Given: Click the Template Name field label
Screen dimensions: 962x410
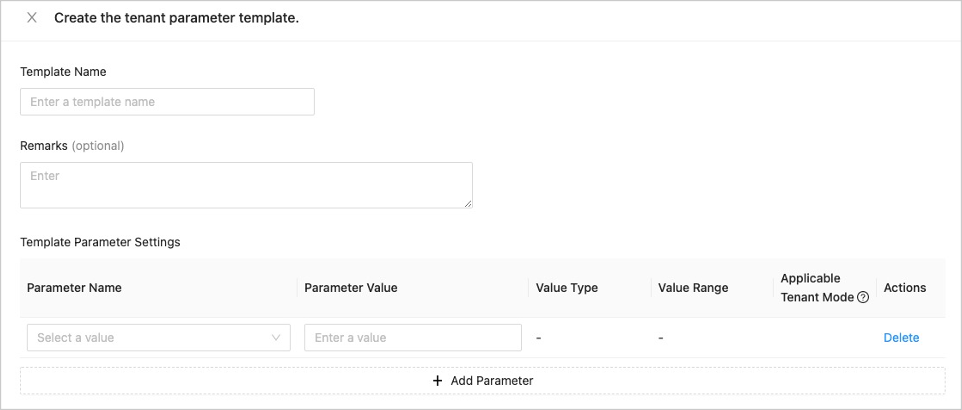Looking at the screenshot, I should click(x=63, y=72).
